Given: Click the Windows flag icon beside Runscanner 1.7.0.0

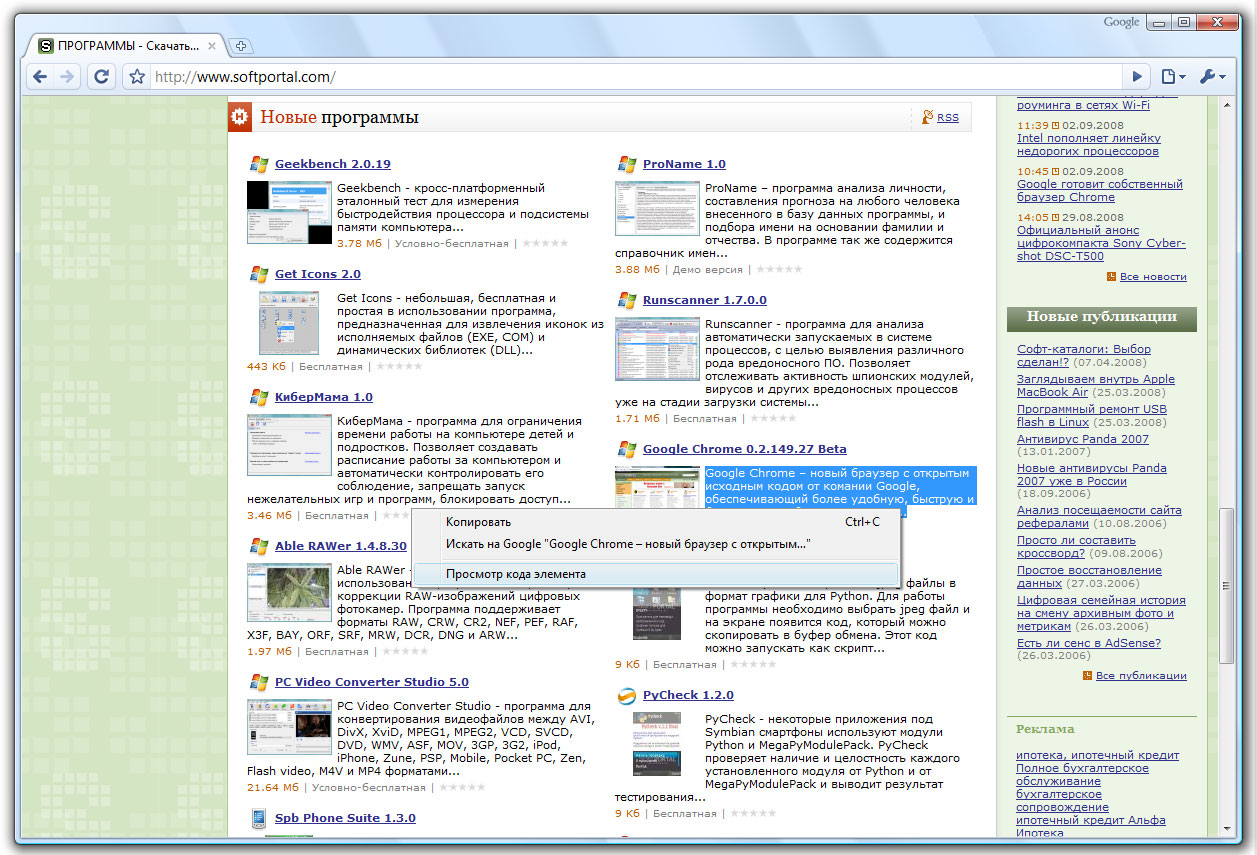Looking at the screenshot, I should point(627,300).
